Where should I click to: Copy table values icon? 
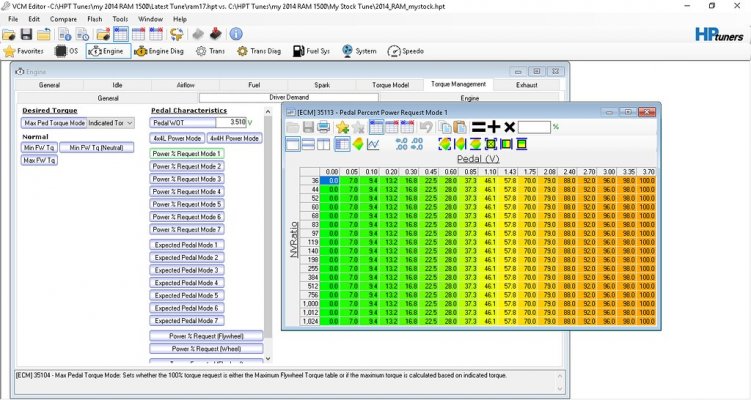click(445, 127)
